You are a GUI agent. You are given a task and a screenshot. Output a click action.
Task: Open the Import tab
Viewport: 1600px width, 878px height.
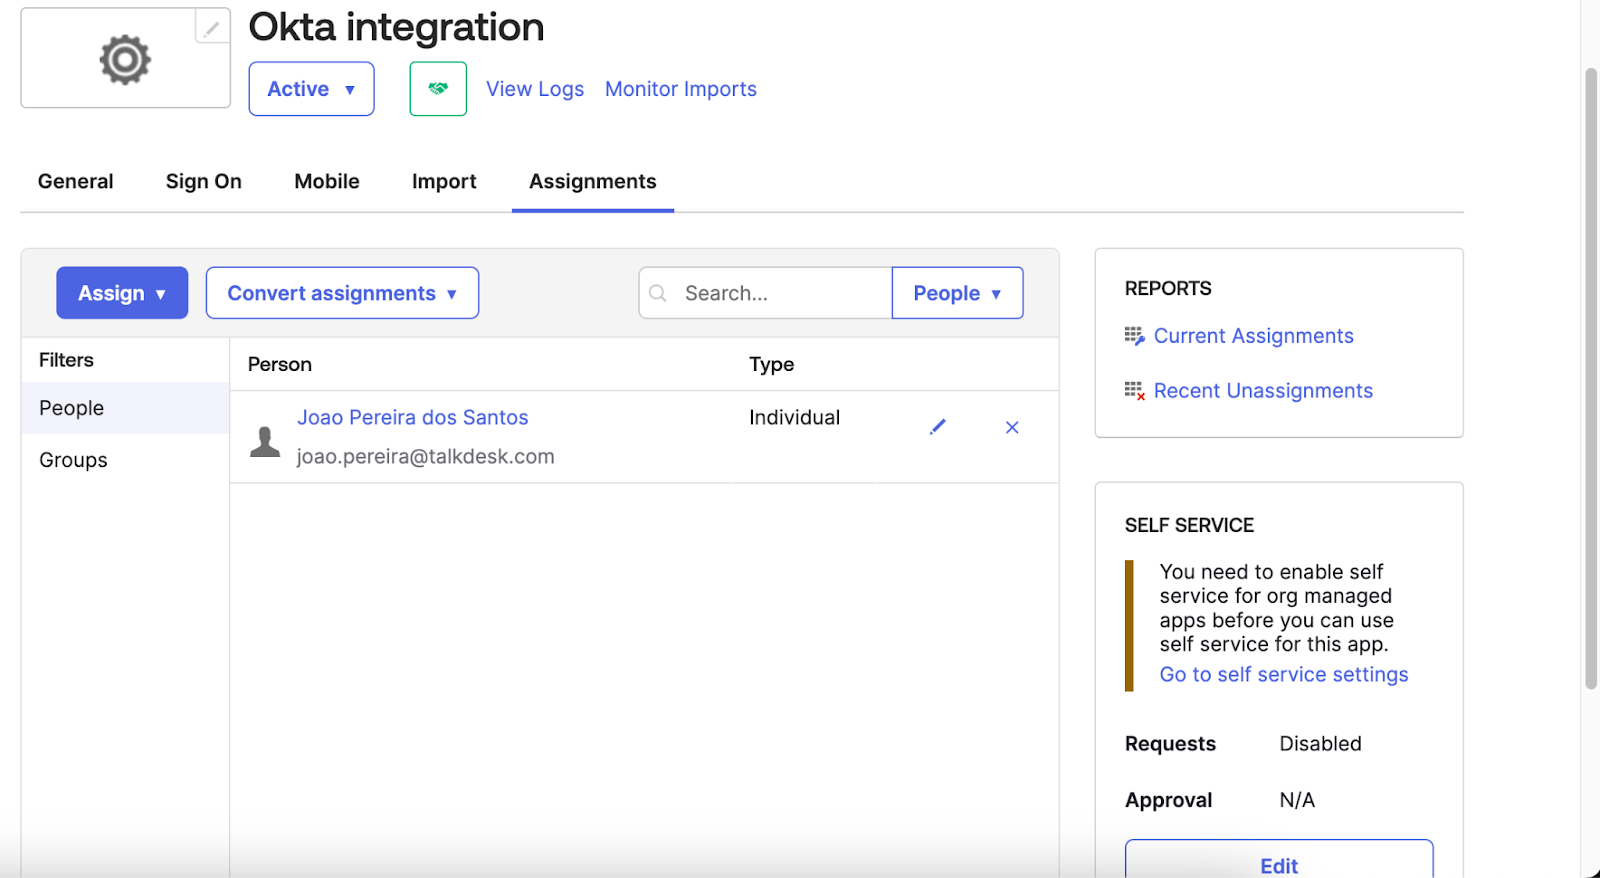pyautogui.click(x=444, y=181)
